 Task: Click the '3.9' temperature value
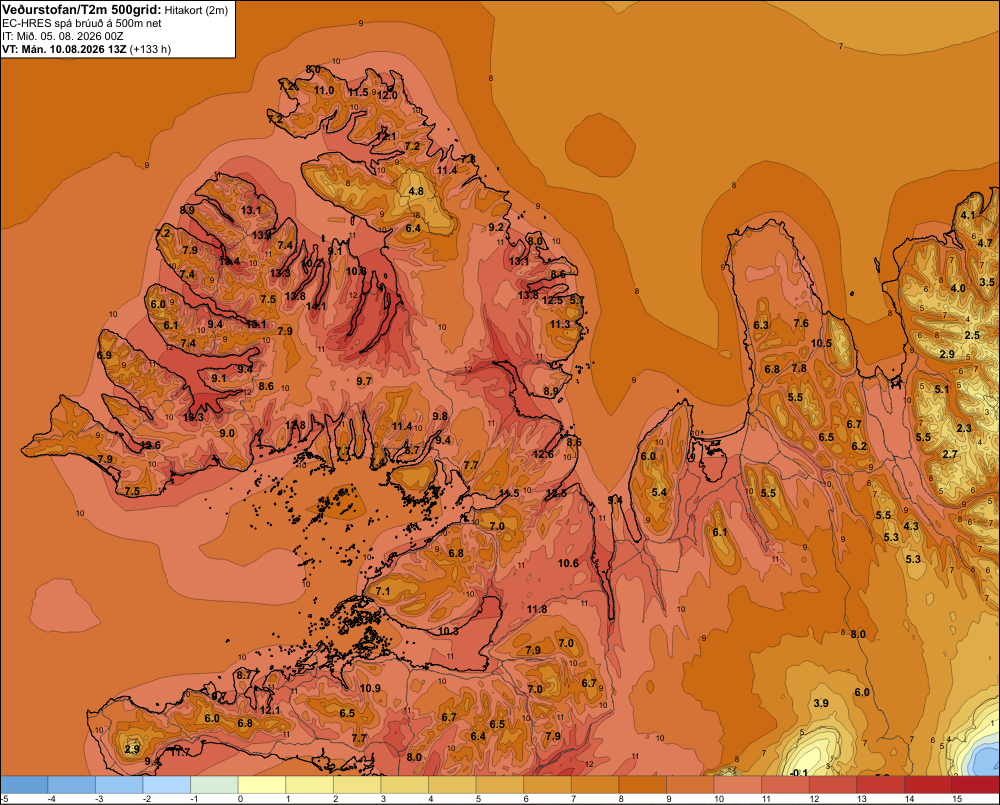tap(821, 703)
